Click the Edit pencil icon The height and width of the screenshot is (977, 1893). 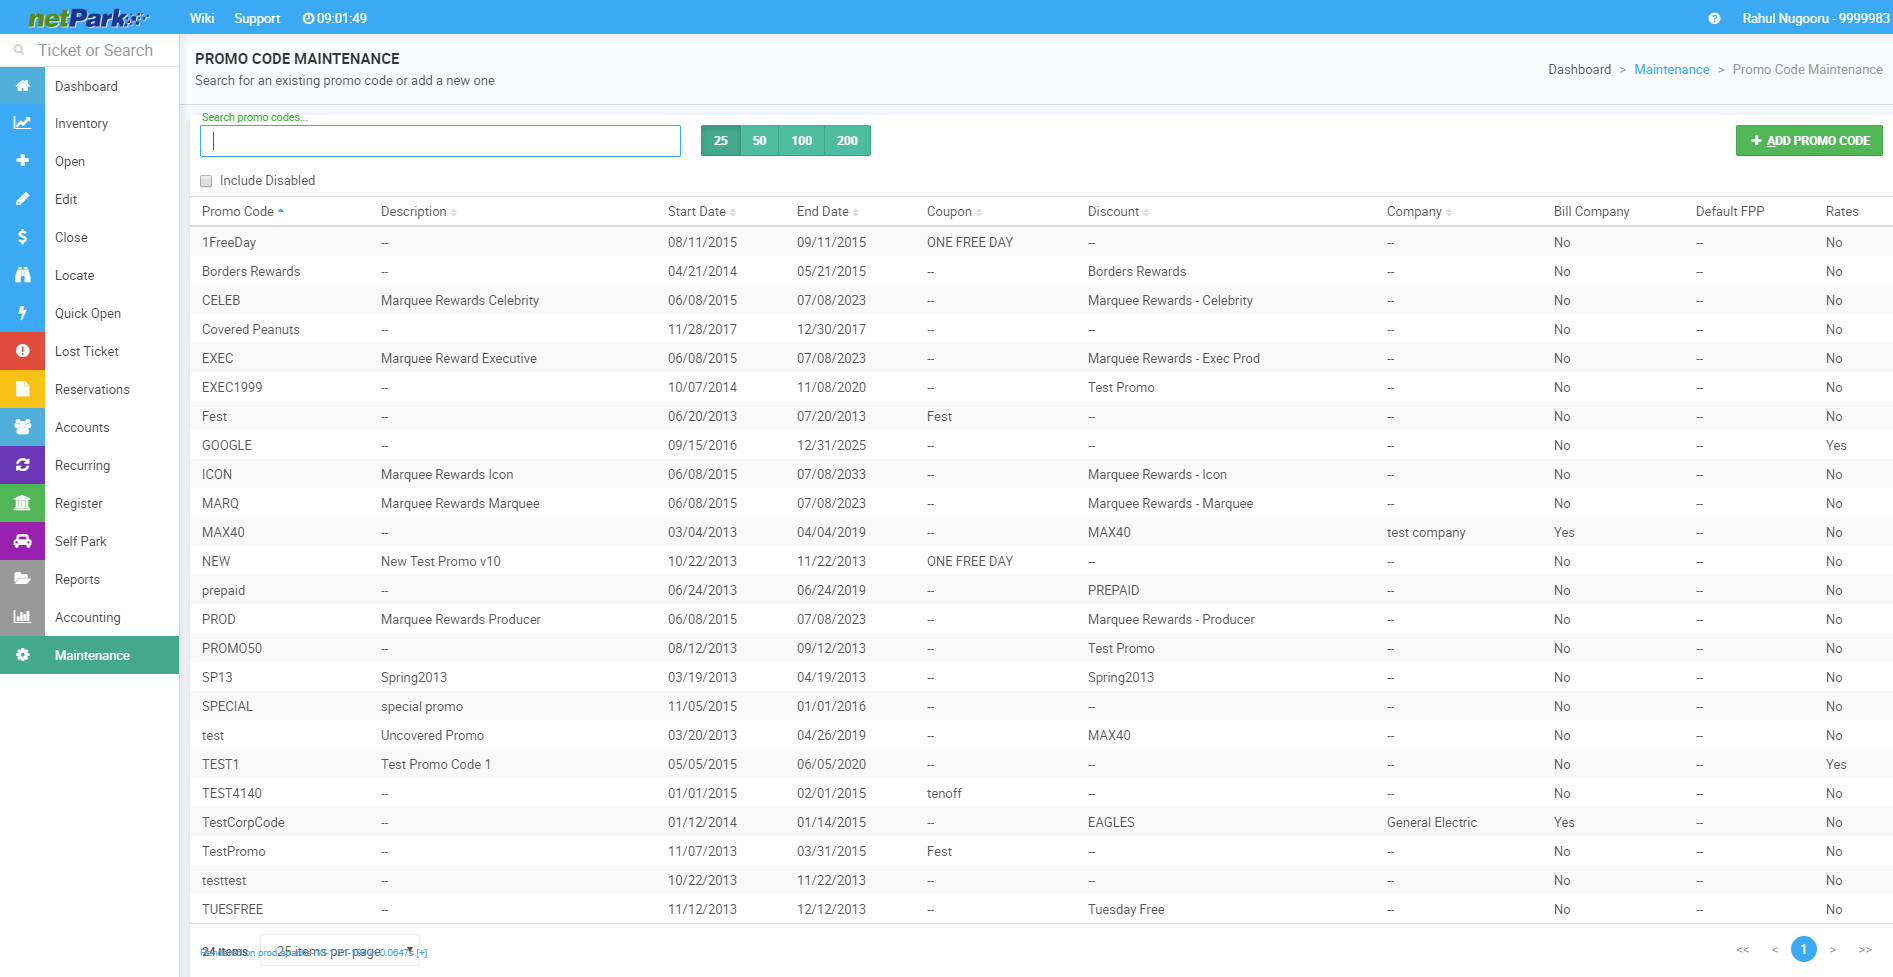click(22, 199)
